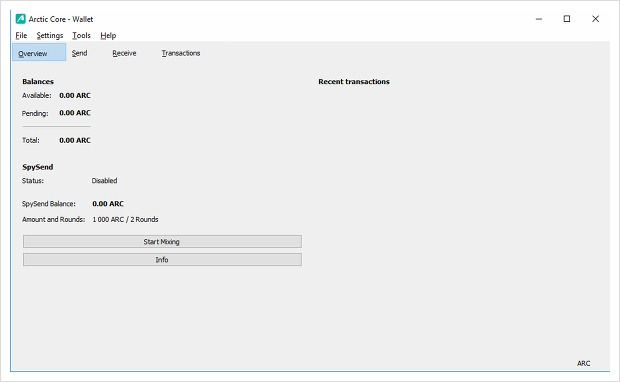This screenshot has height=382, width=620.
Task: Click the Start Mixing button
Action: [x=162, y=242]
